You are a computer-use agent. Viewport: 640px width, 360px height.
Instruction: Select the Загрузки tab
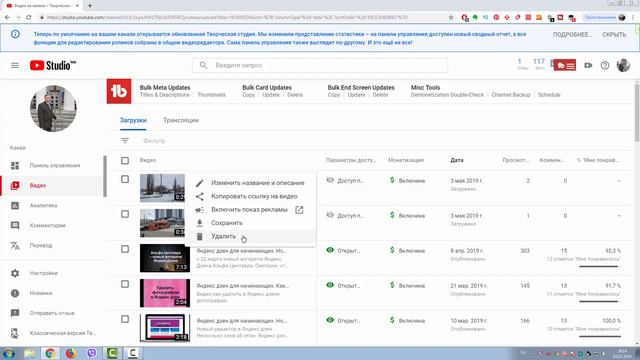(133, 120)
